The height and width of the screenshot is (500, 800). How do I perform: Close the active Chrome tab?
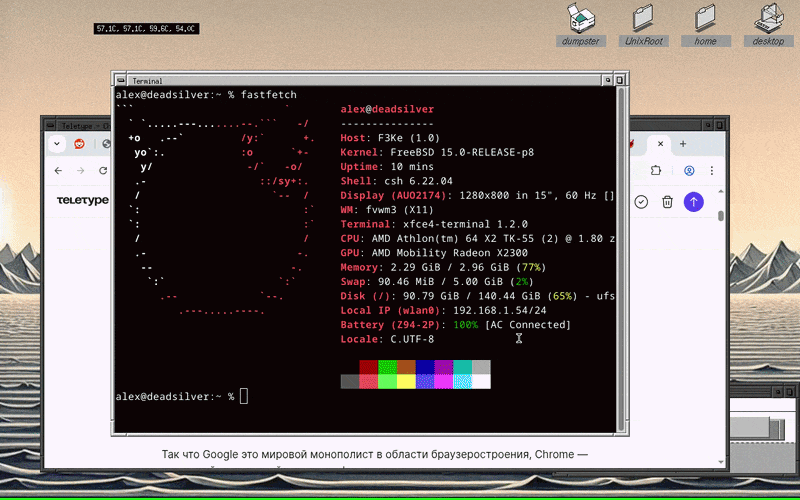(660, 144)
